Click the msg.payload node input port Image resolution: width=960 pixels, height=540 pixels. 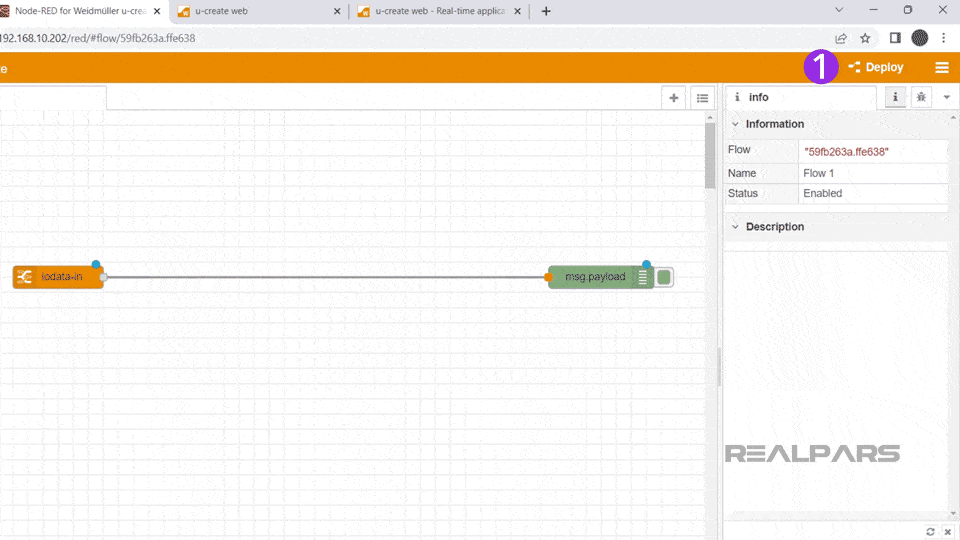(548, 277)
